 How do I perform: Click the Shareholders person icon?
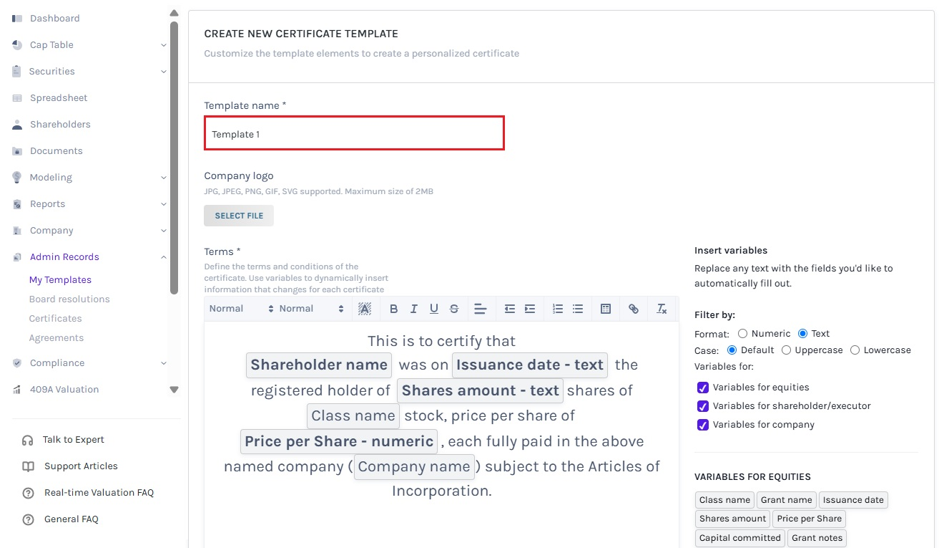pos(17,125)
